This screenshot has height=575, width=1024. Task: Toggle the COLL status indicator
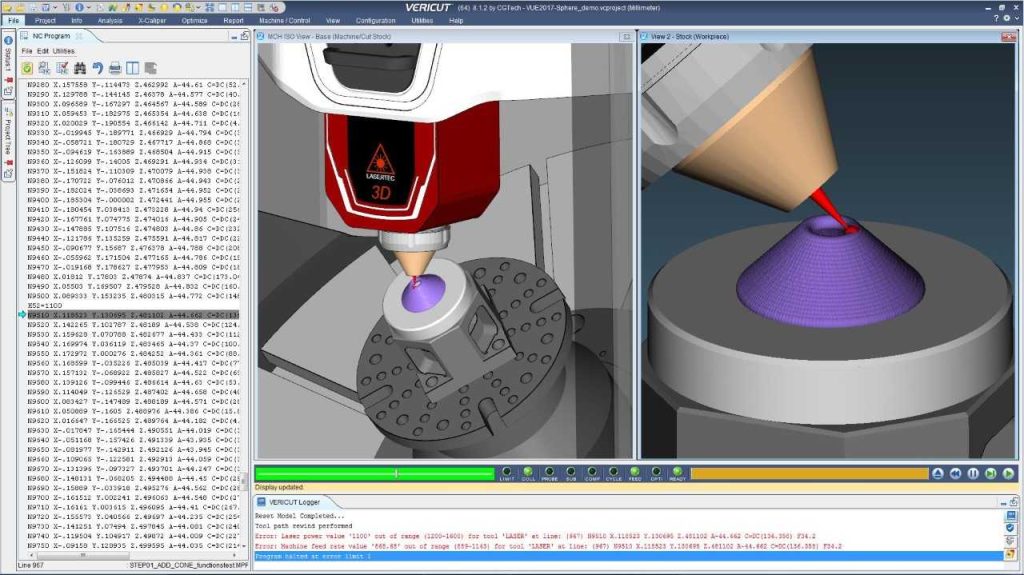coord(527,471)
